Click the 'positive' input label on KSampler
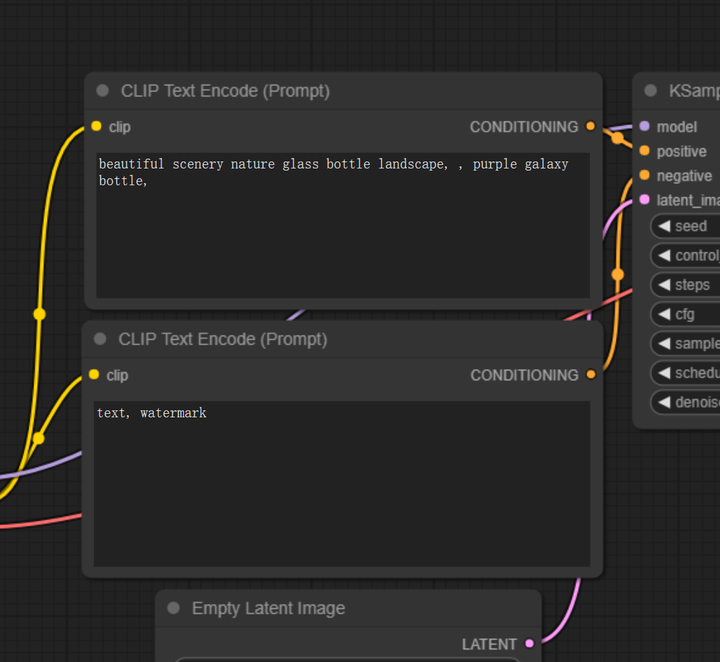This screenshot has height=662, width=720. pos(681,151)
